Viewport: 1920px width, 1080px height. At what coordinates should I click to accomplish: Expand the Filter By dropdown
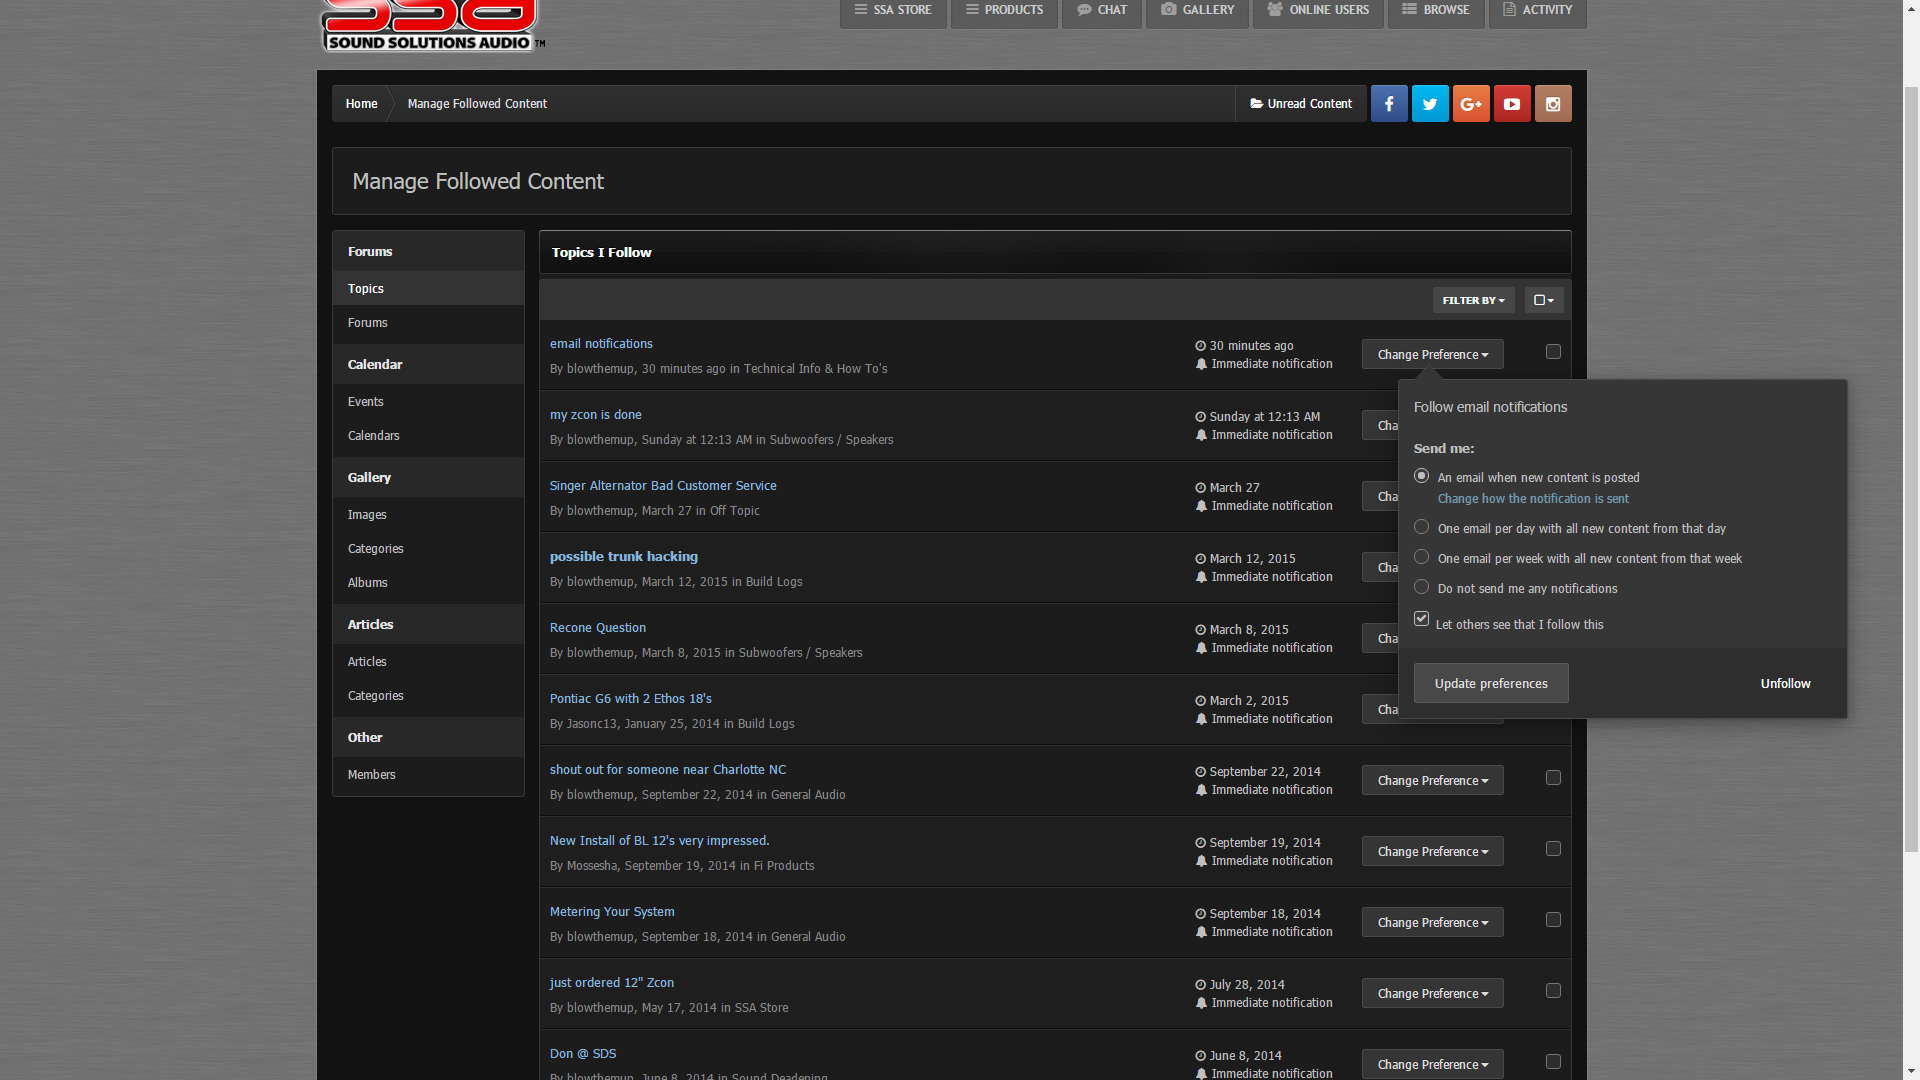1473,300
